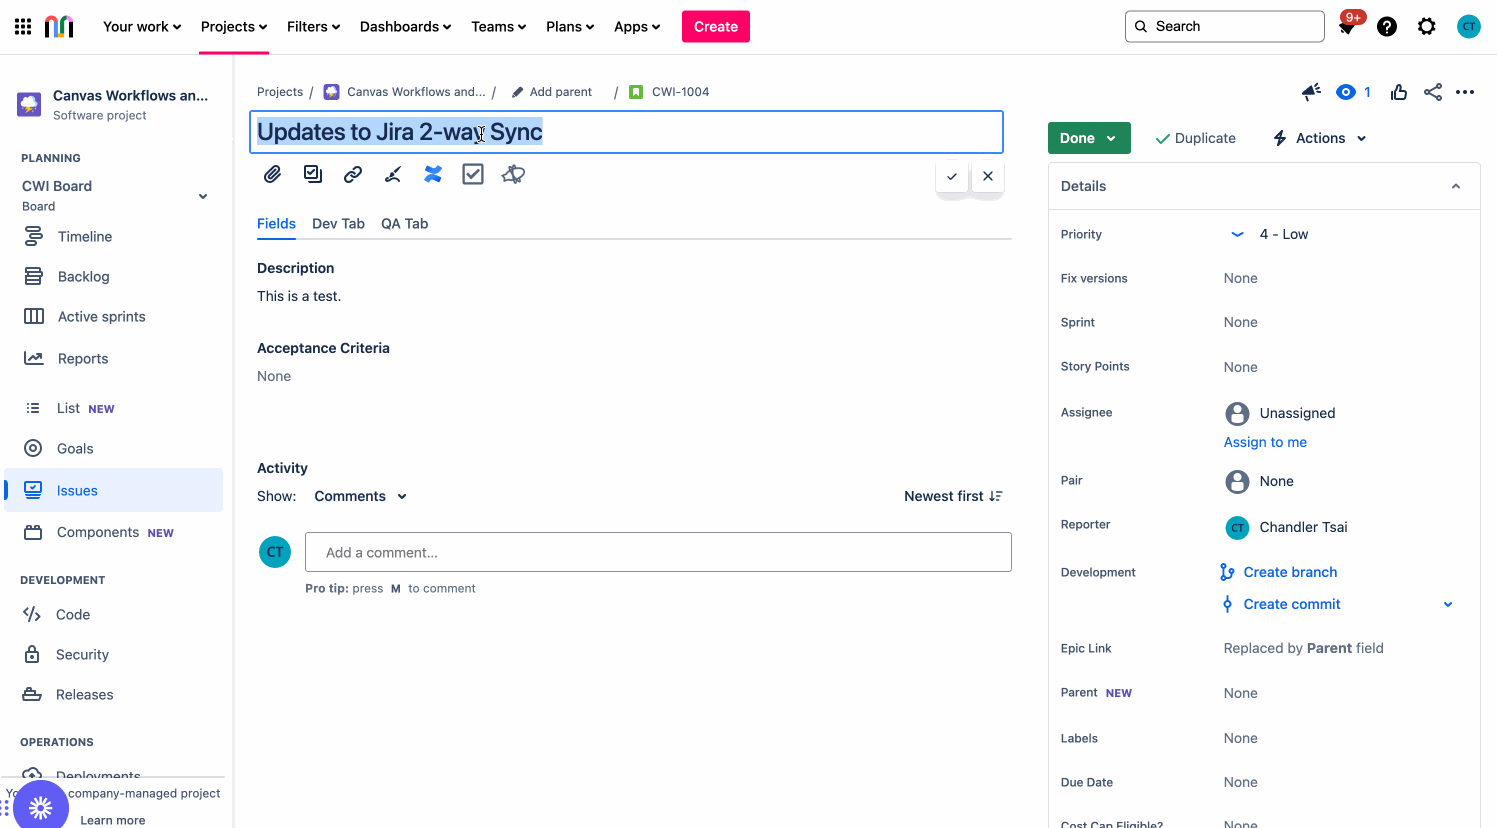1497x828 pixels.
Task: Open the help question mark icon
Action: pyautogui.click(x=1387, y=27)
